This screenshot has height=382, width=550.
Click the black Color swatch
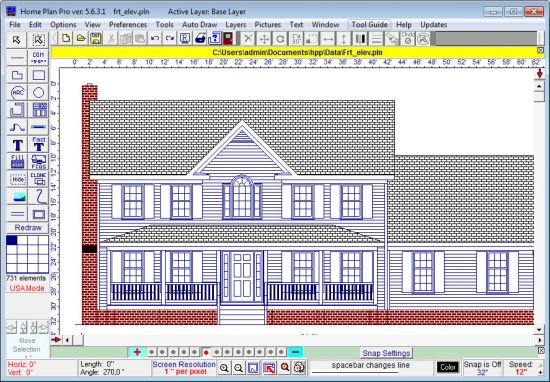click(x=448, y=367)
